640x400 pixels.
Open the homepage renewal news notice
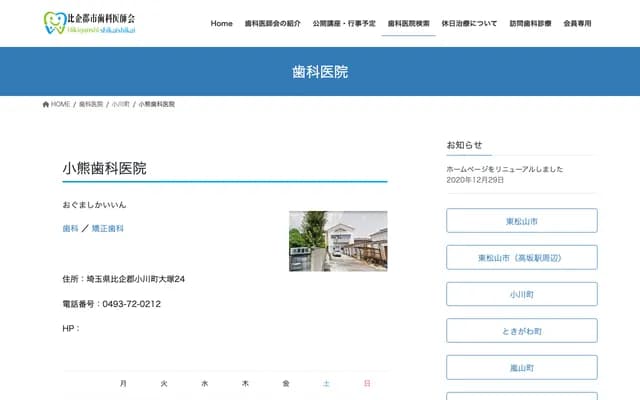point(505,169)
